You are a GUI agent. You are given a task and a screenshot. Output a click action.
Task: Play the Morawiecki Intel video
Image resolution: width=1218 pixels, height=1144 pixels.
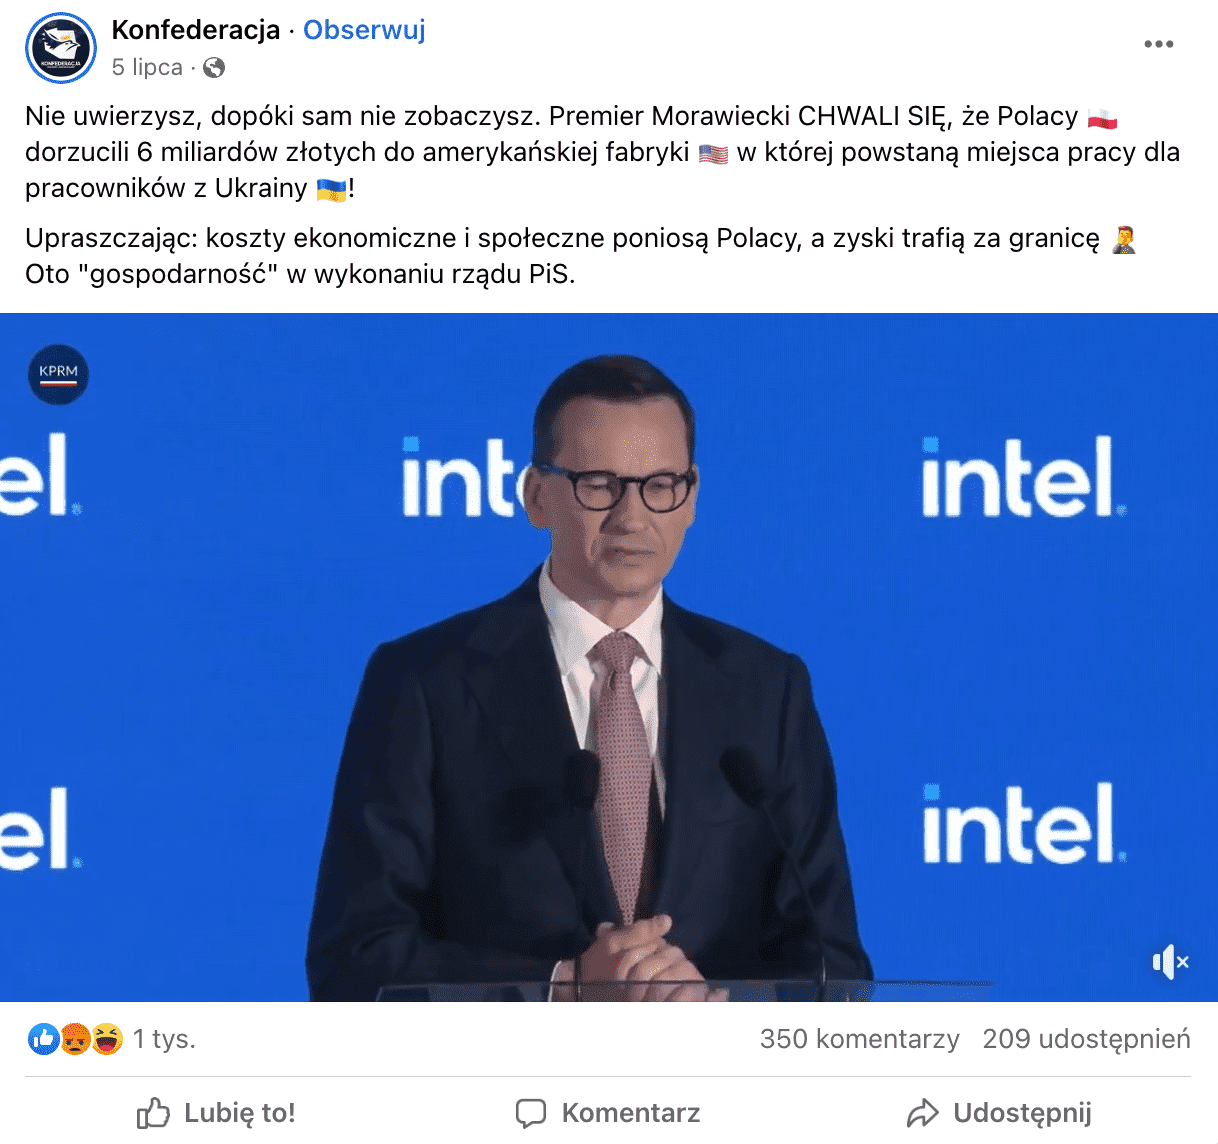coord(609,657)
